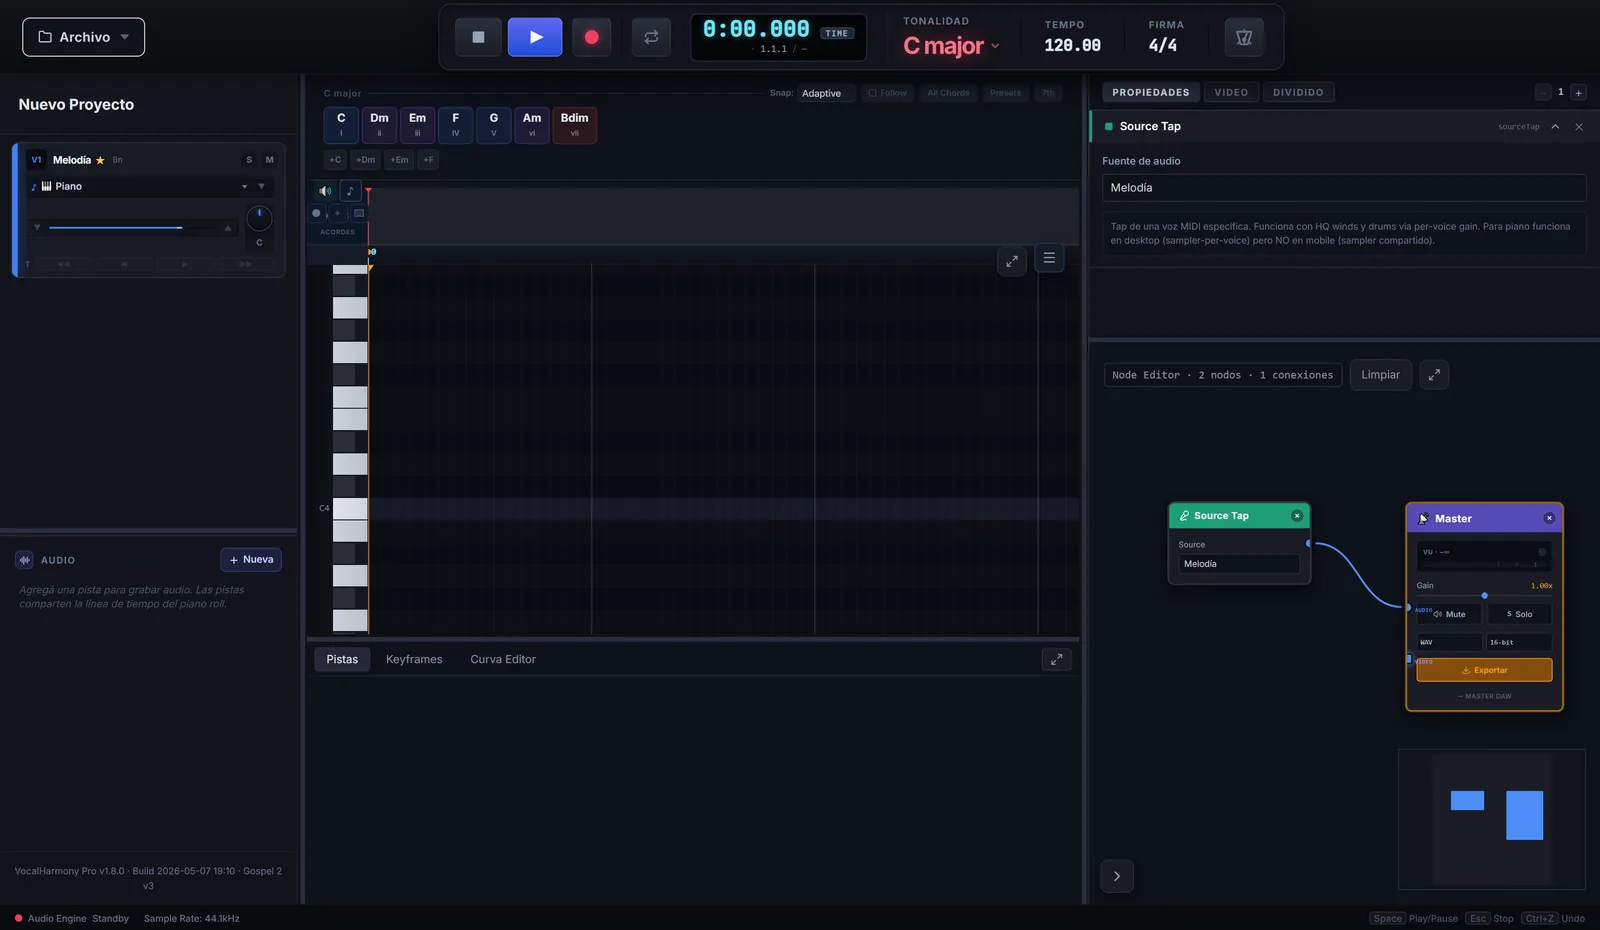This screenshot has width=1600, height=930.
Task: Close the Source Tap properties panel
Action: (1579, 127)
